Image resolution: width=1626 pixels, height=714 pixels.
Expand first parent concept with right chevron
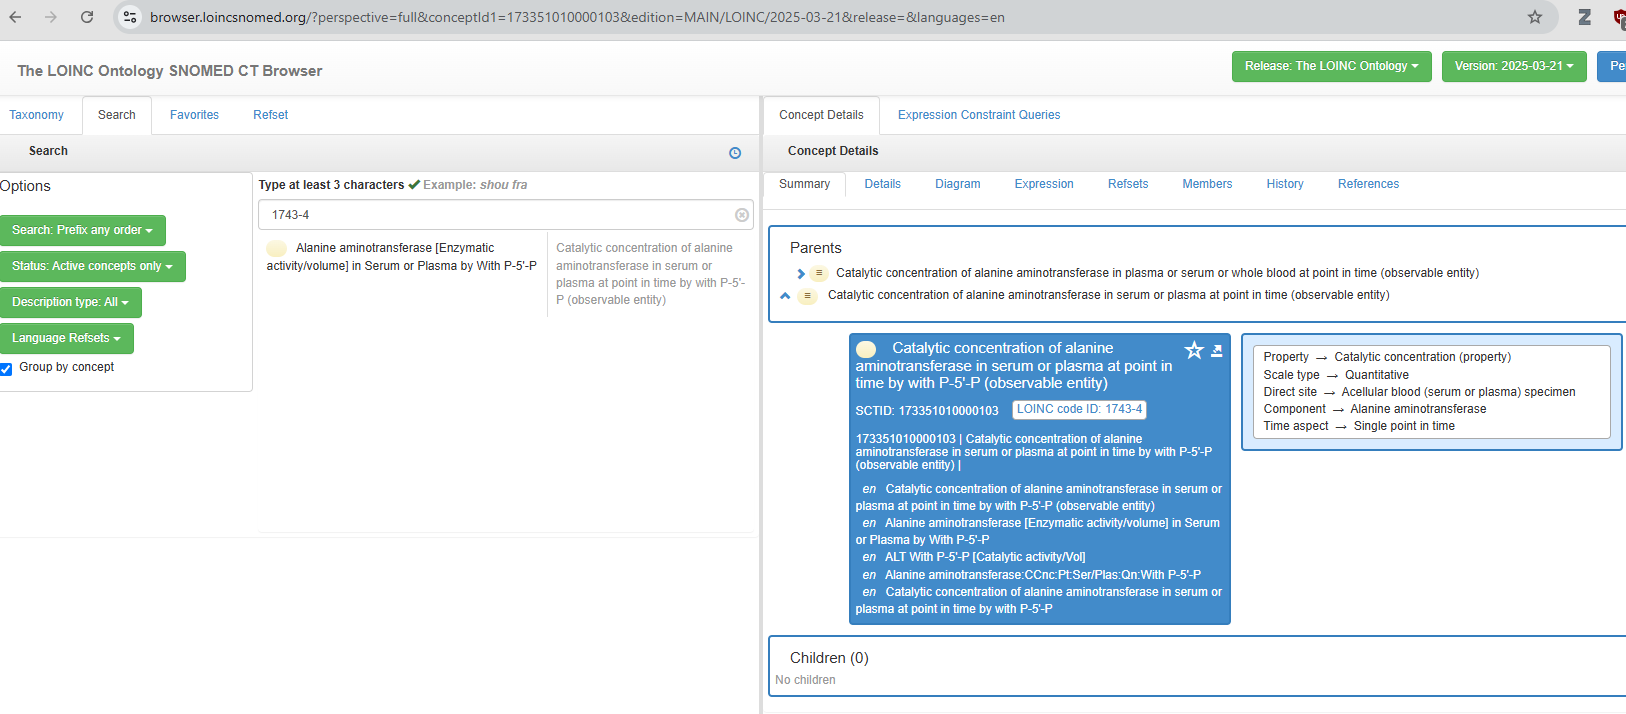[801, 274]
